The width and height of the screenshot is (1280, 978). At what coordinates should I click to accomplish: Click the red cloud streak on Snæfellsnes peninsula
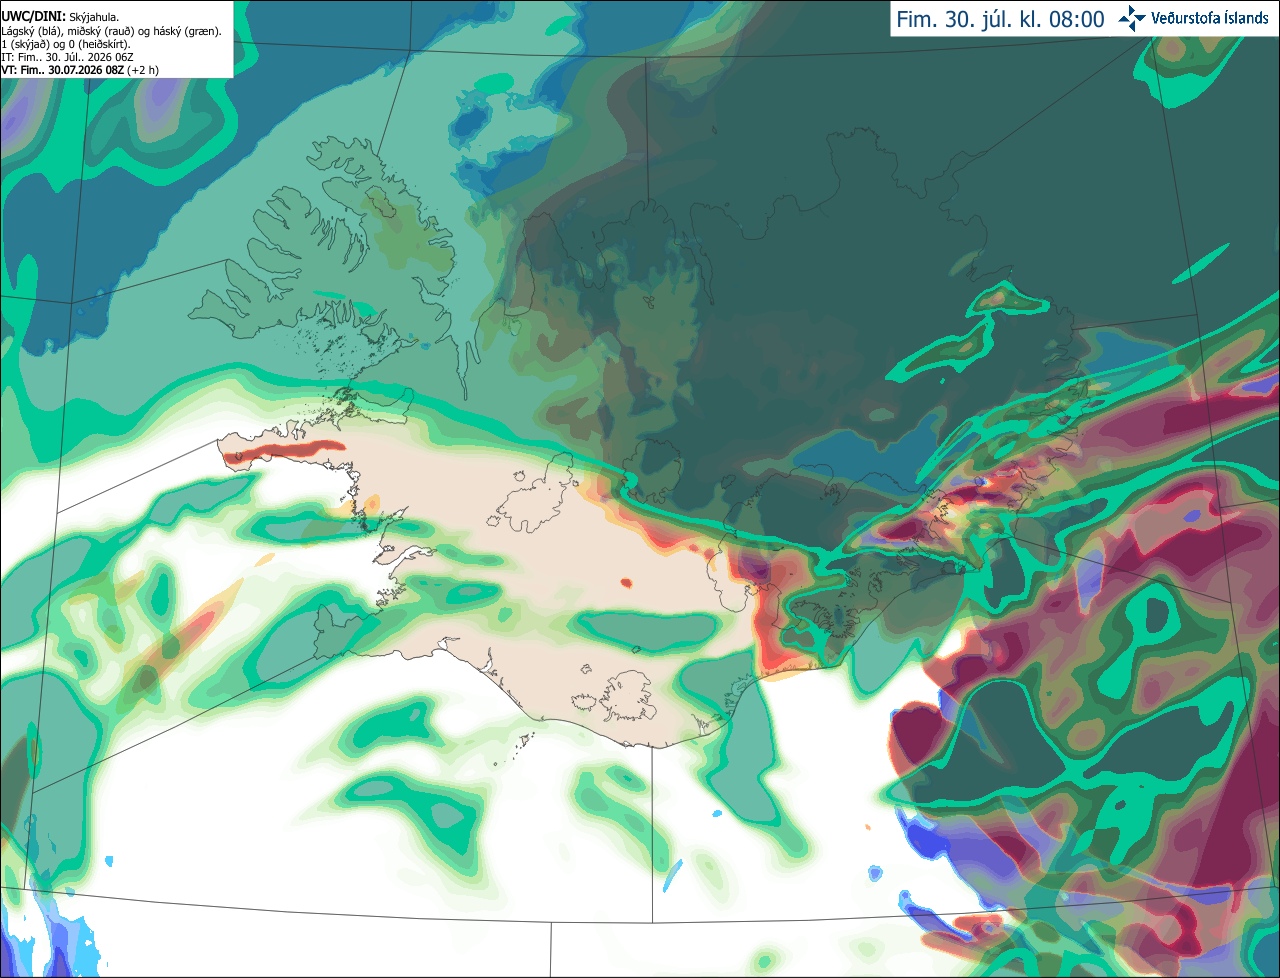[284, 451]
